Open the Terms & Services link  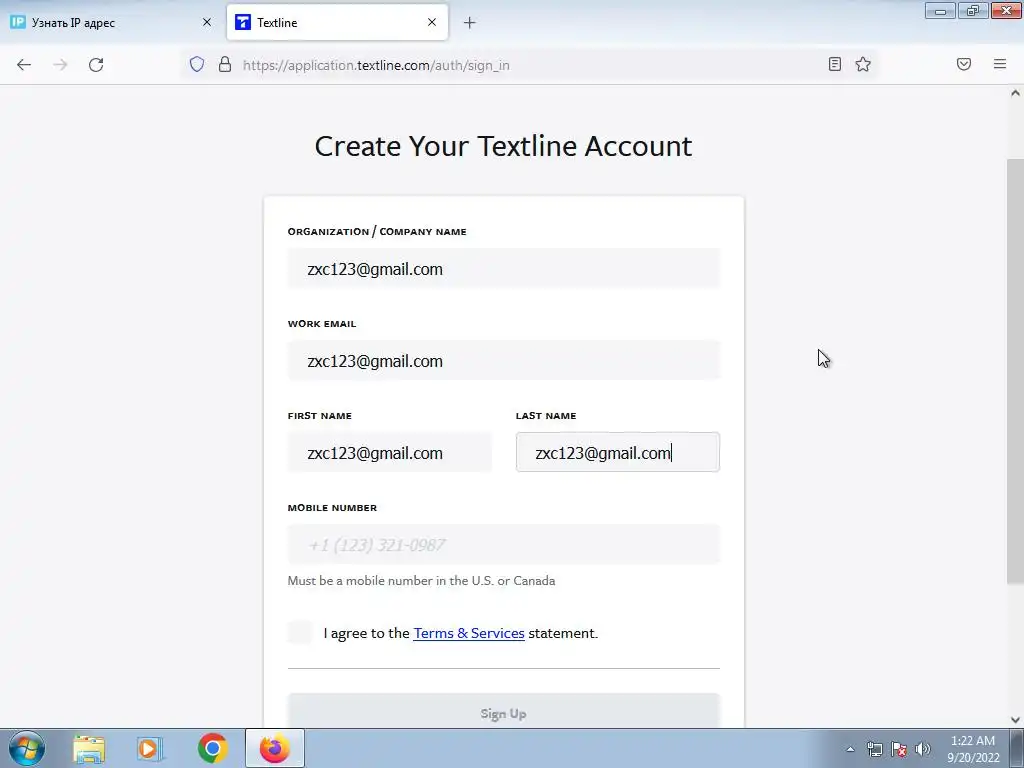[x=469, y=633]
